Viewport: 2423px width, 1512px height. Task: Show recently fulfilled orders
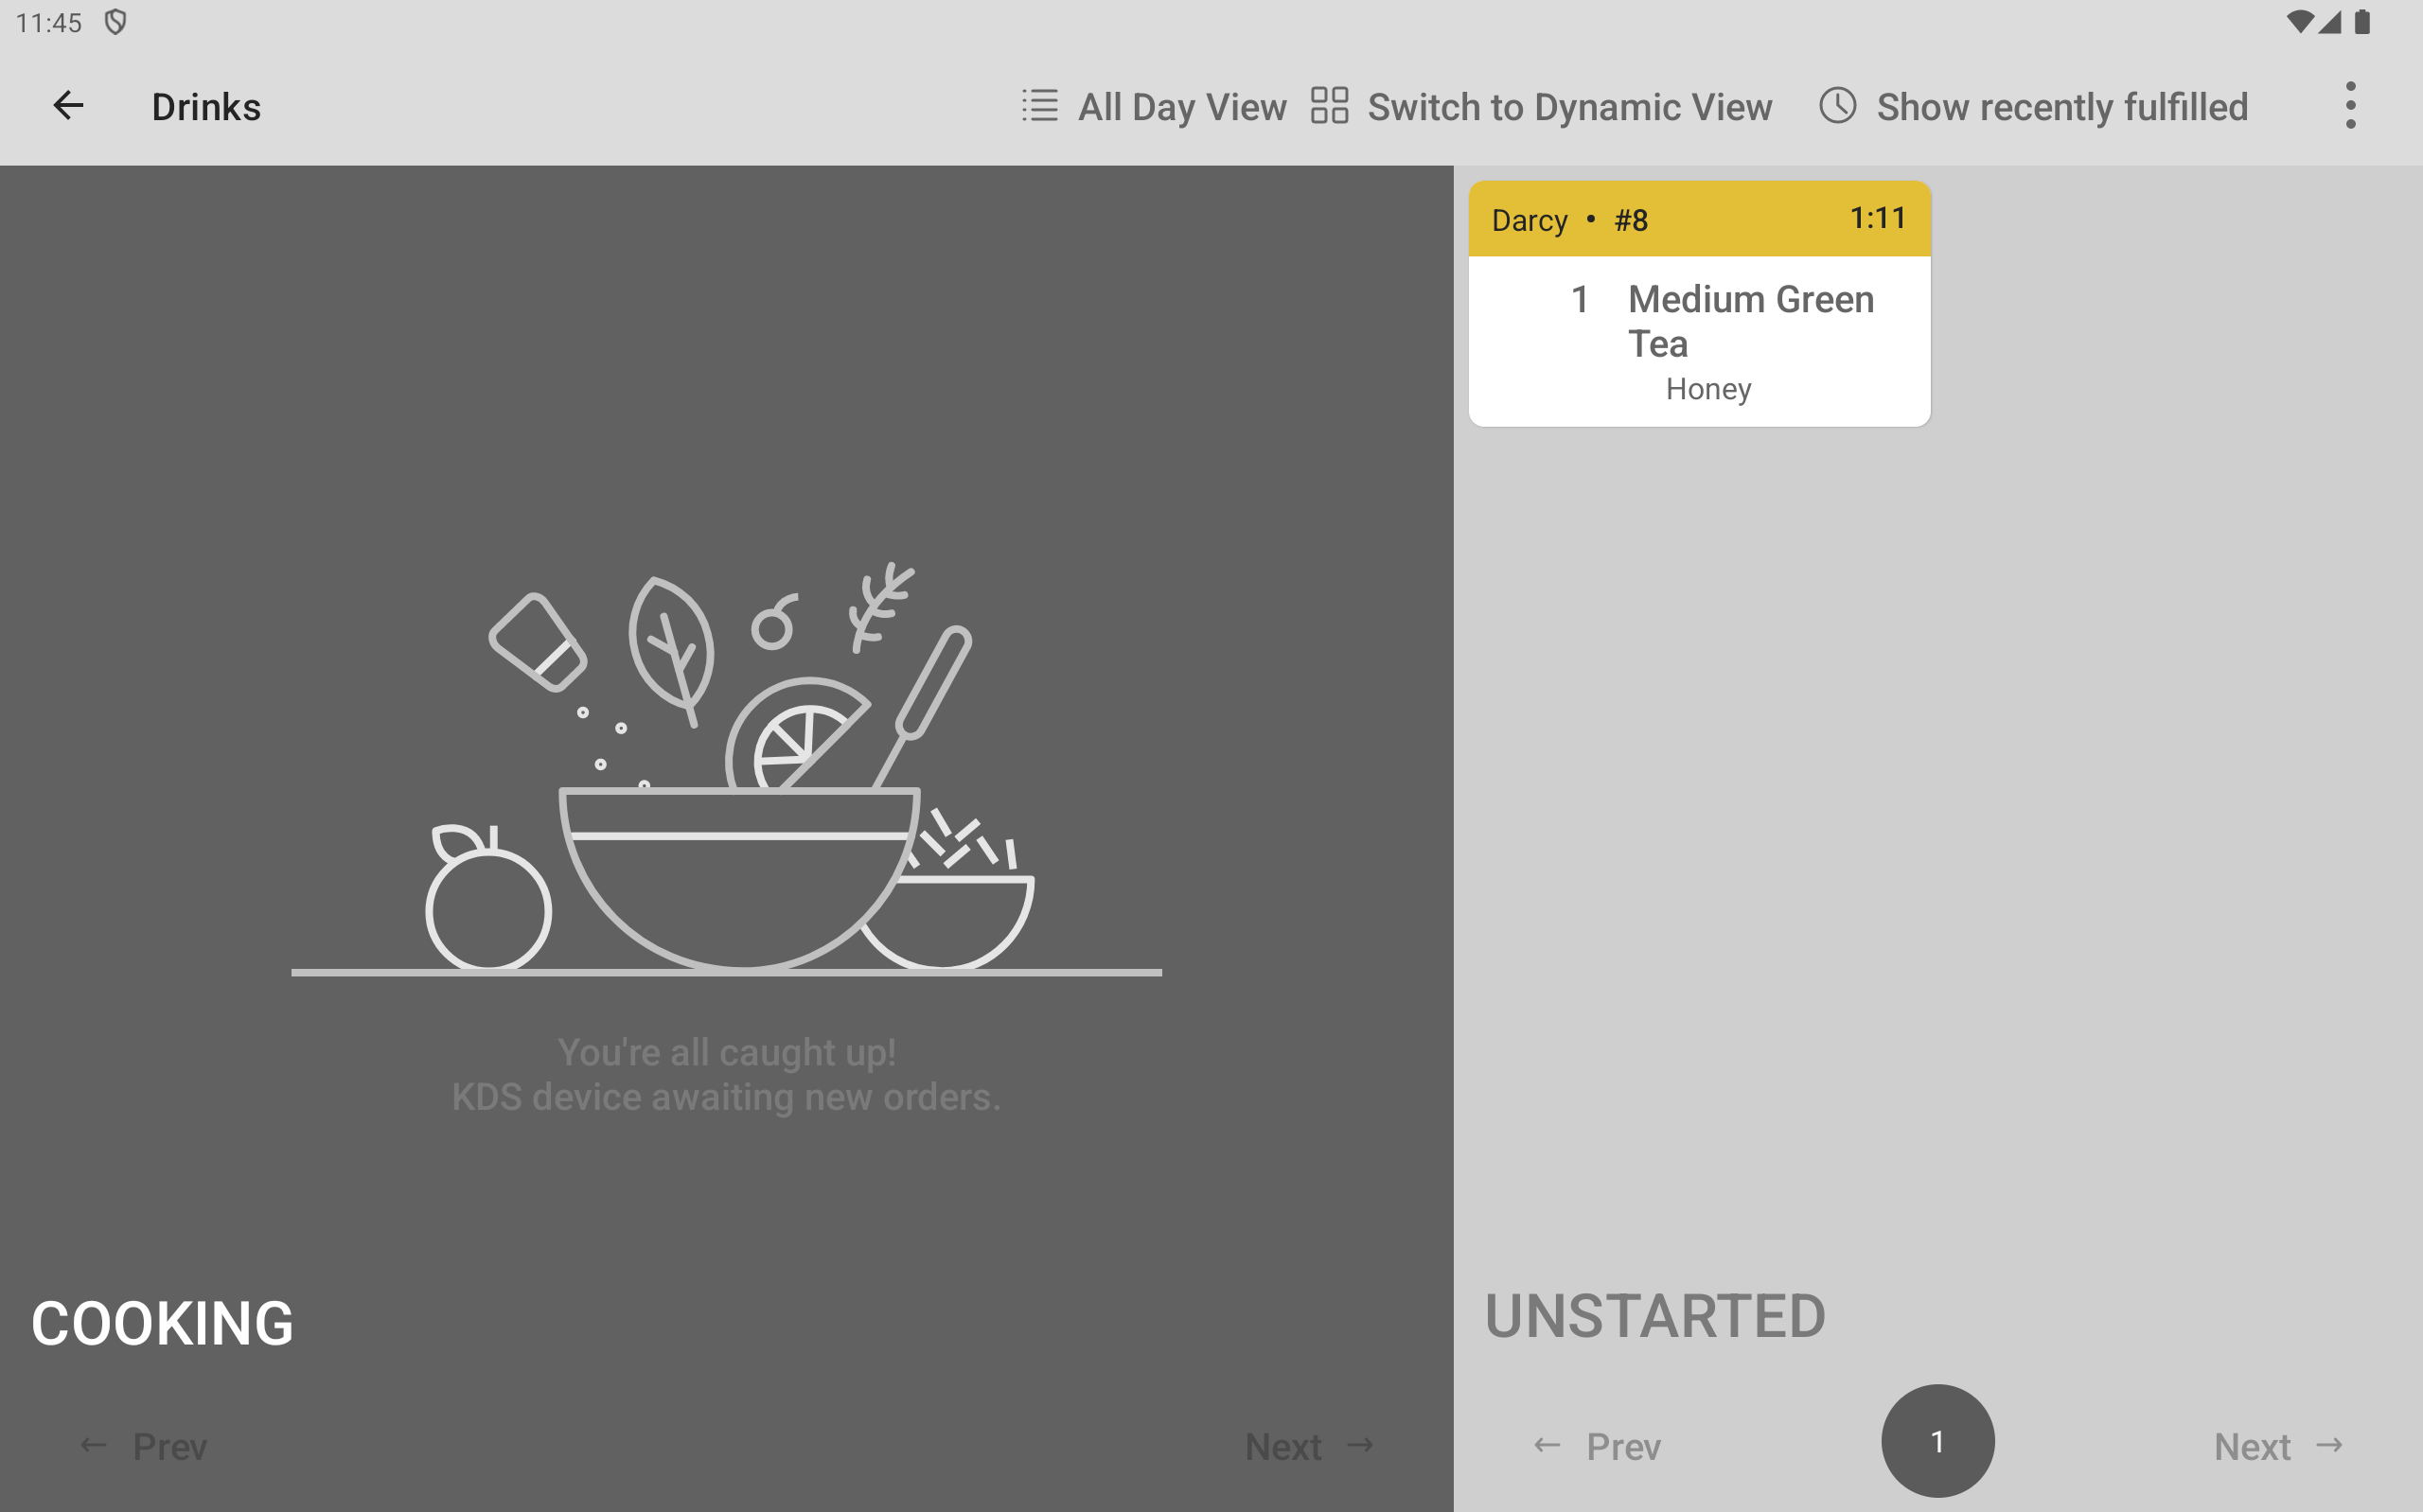coord(2061,107)
